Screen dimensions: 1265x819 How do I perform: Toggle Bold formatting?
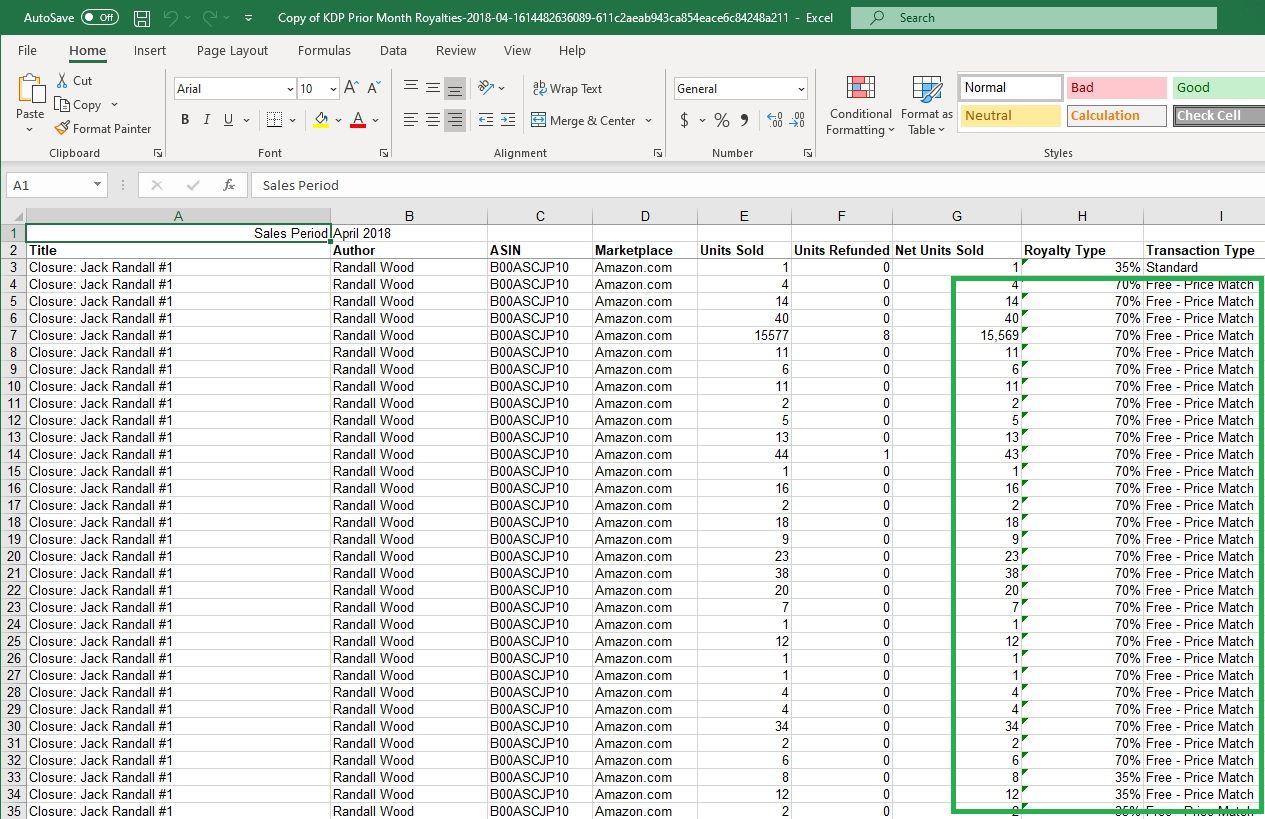pyautogui.click(x=185, y=120)
